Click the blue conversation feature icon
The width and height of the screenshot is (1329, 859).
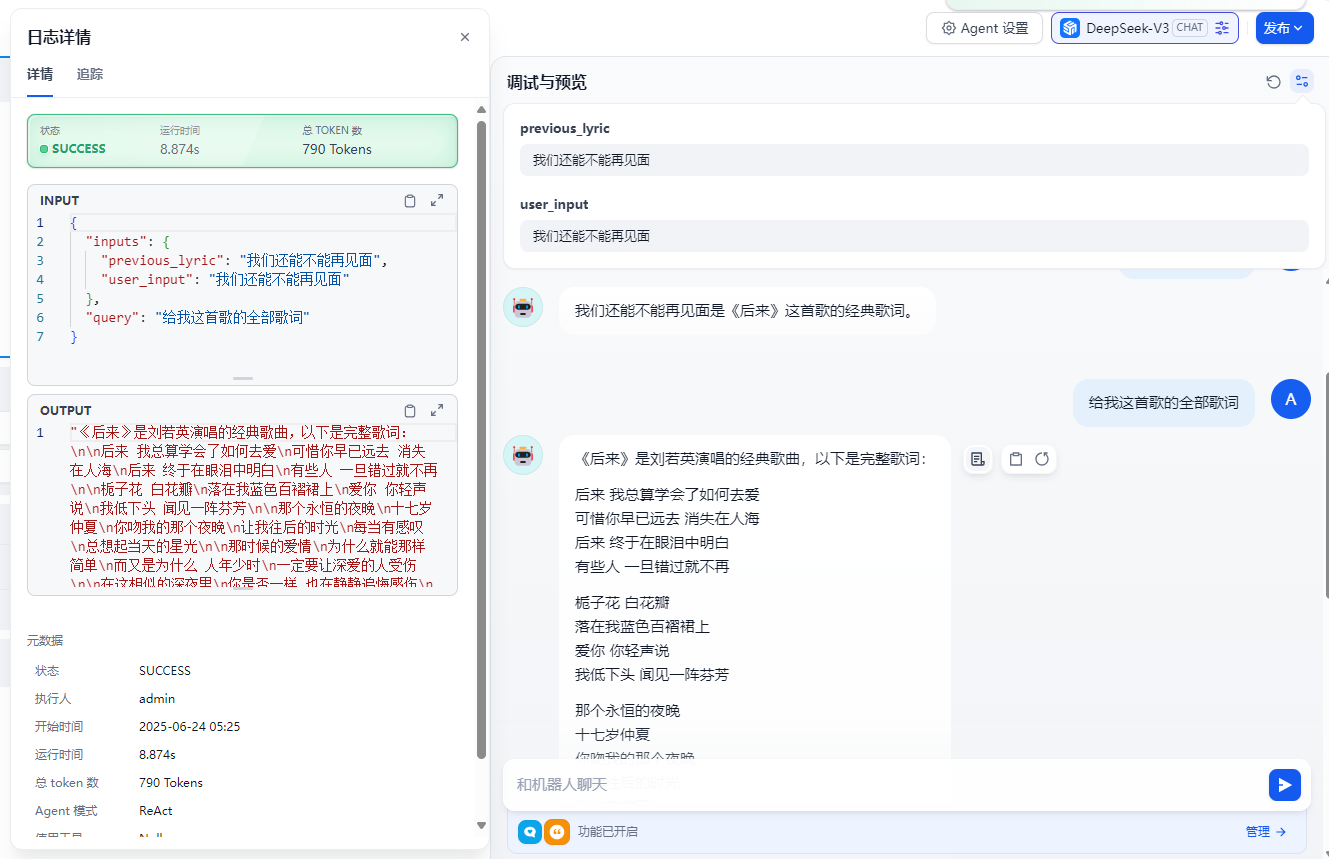[x=530, y=832]
